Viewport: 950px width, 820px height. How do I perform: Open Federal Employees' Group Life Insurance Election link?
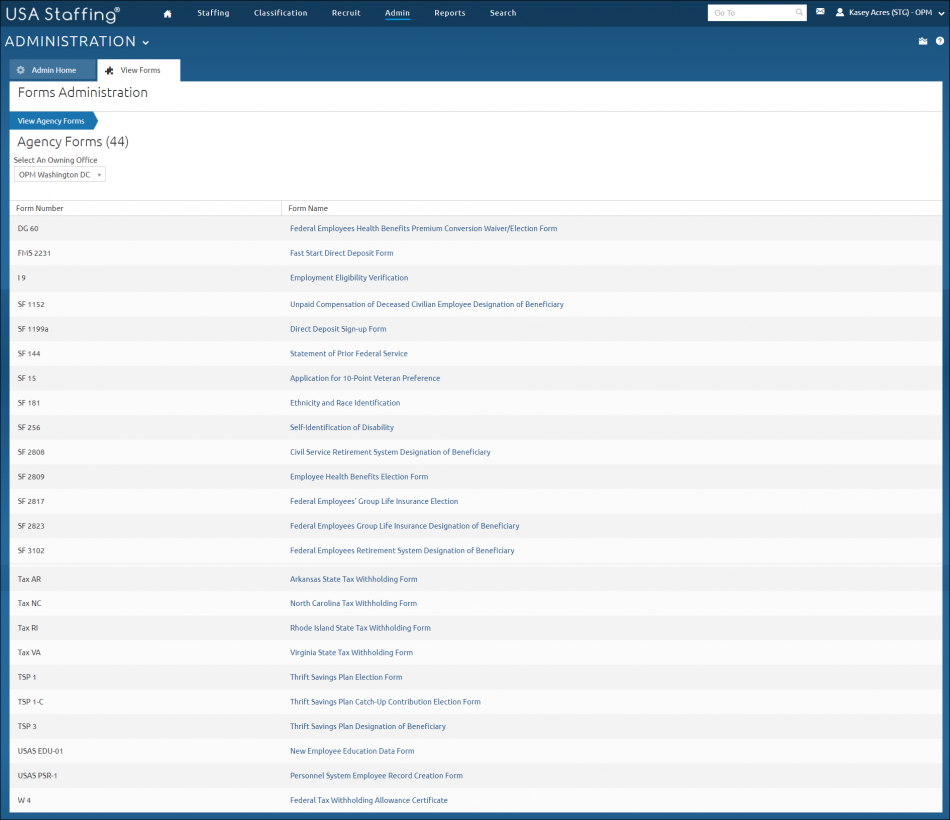(x=374, y=501)
